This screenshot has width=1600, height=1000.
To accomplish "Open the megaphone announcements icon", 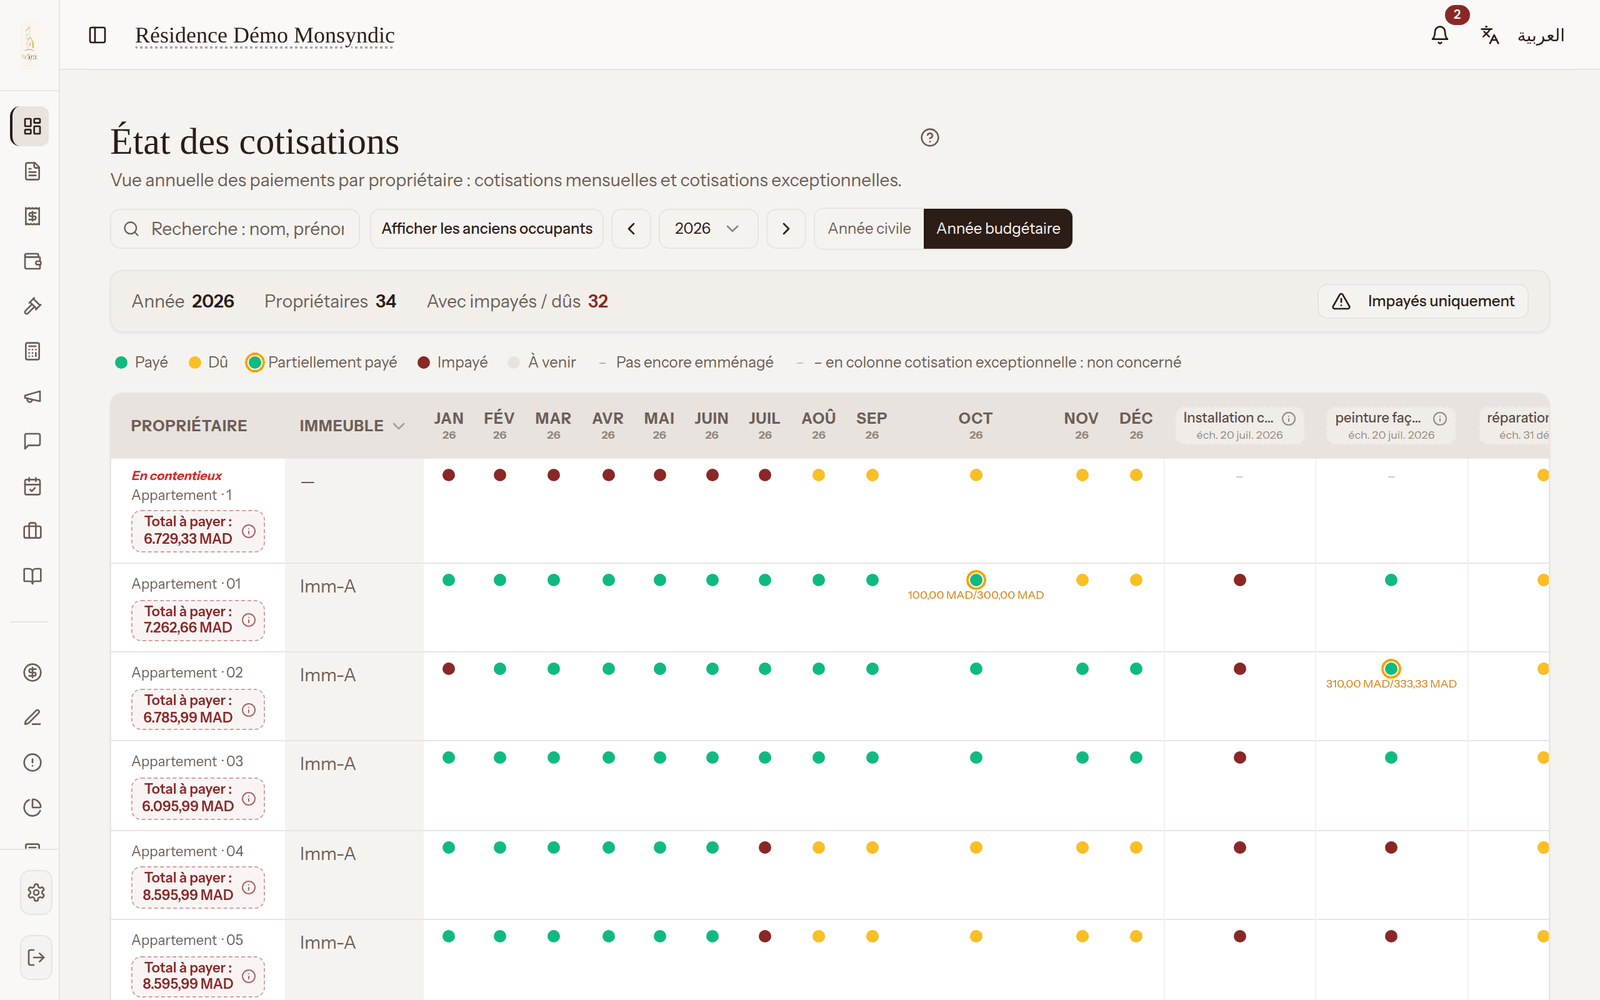I will [32, 396].
